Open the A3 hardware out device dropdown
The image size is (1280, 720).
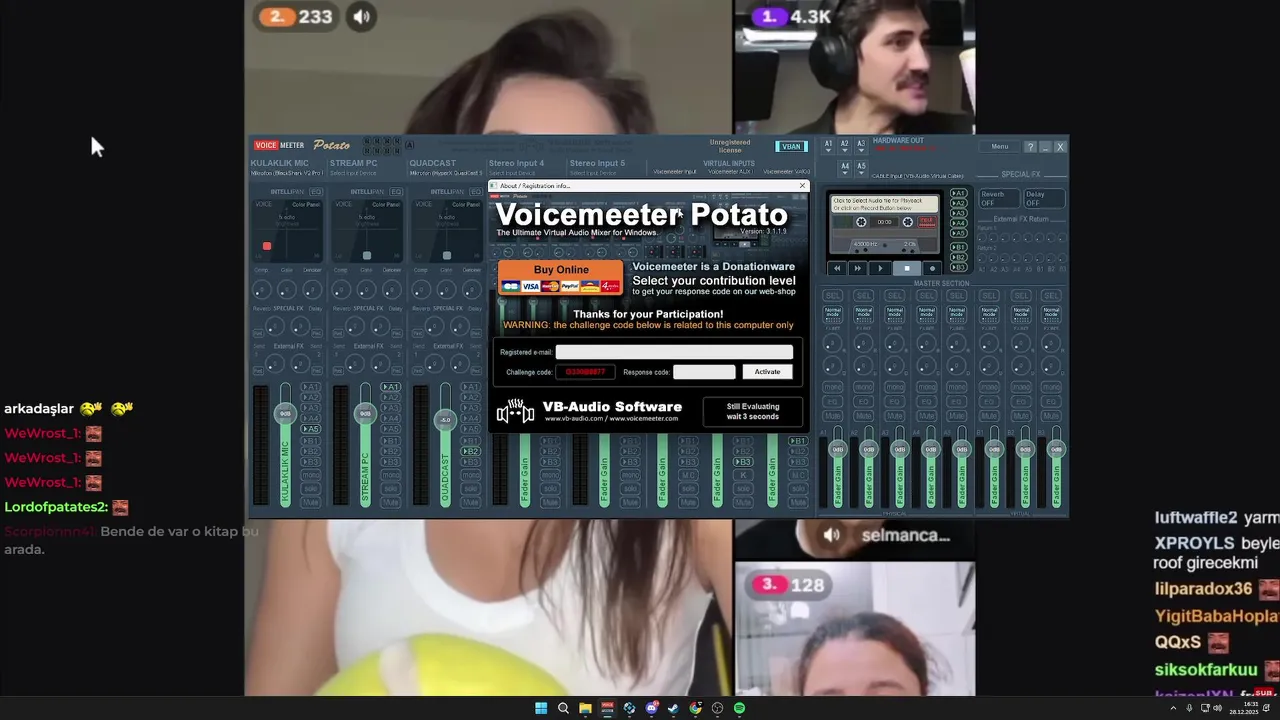click(861, 144)
